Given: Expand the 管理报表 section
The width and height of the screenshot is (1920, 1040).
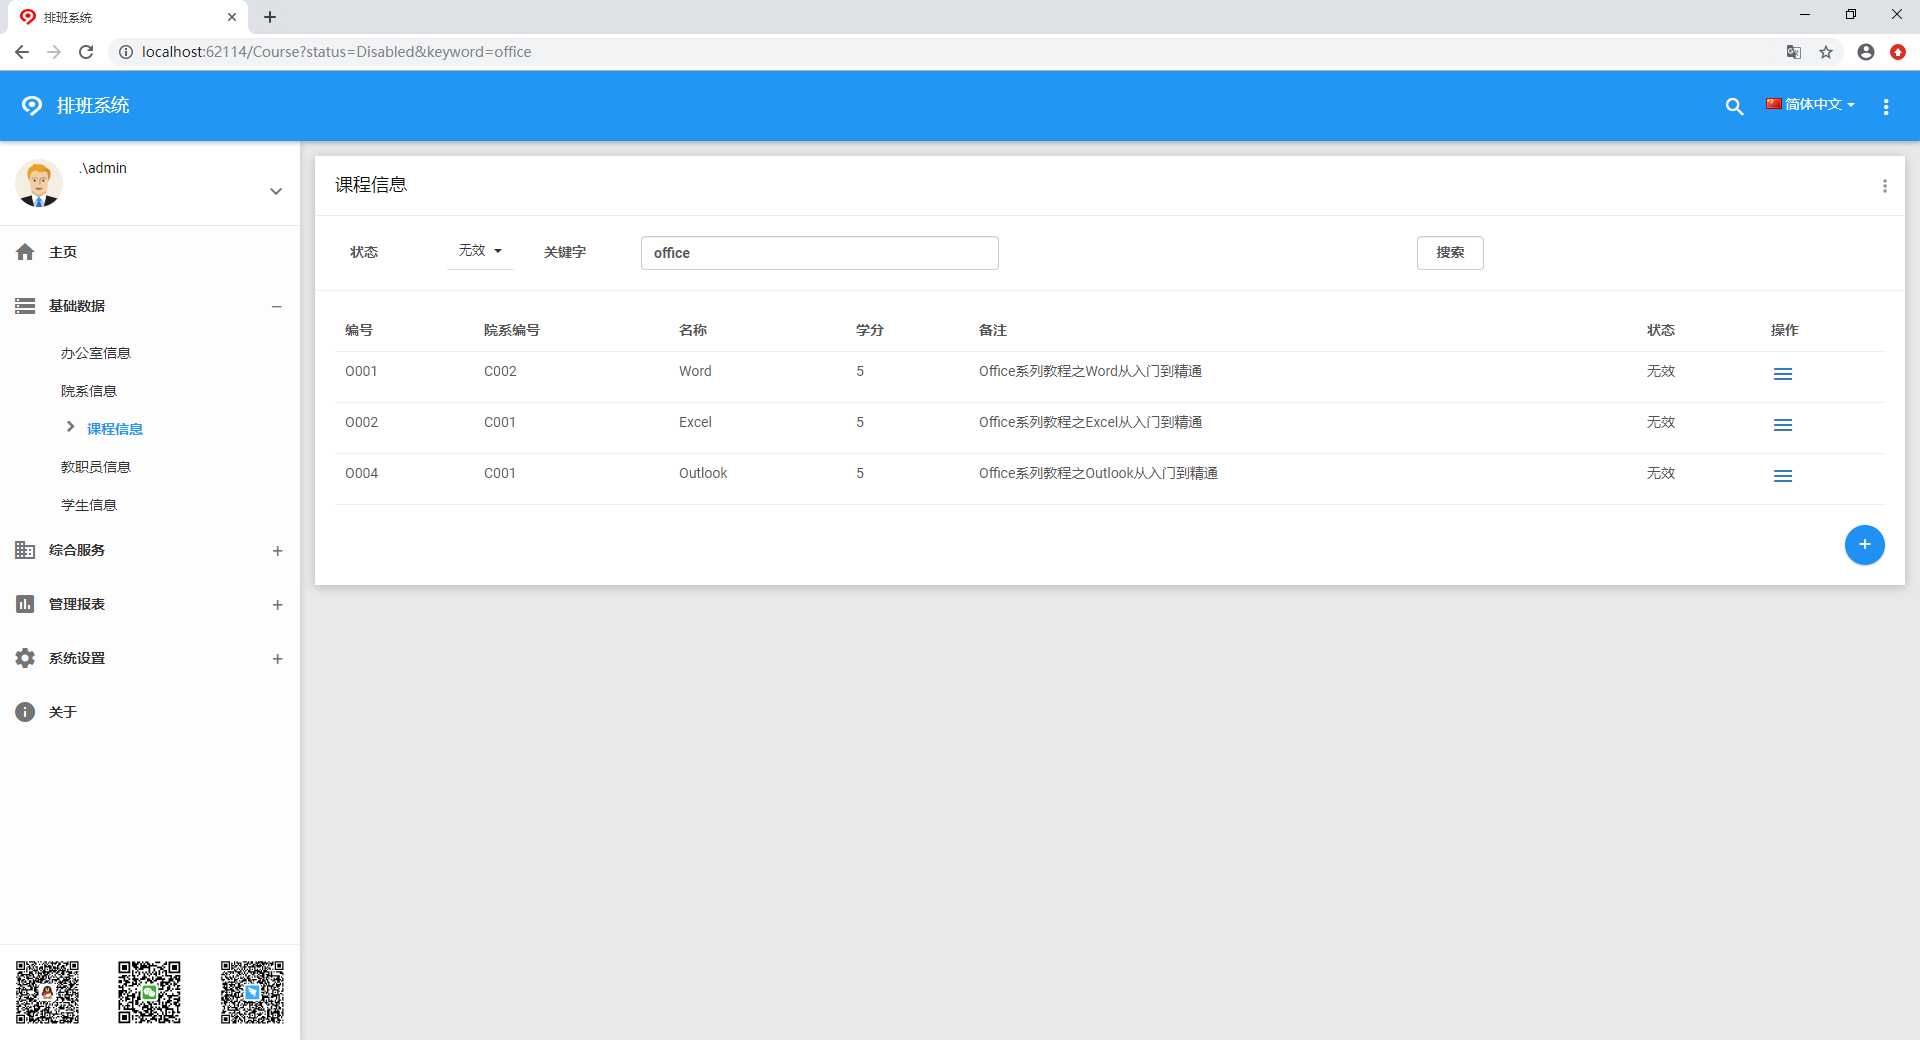Looking at the screenshot, I should (x=277, y=605).
